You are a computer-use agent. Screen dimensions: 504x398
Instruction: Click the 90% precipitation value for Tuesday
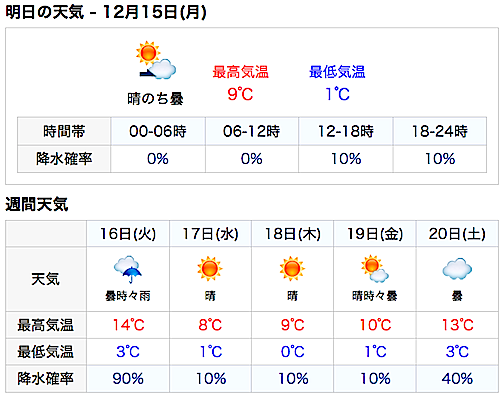tap(128, 379)
